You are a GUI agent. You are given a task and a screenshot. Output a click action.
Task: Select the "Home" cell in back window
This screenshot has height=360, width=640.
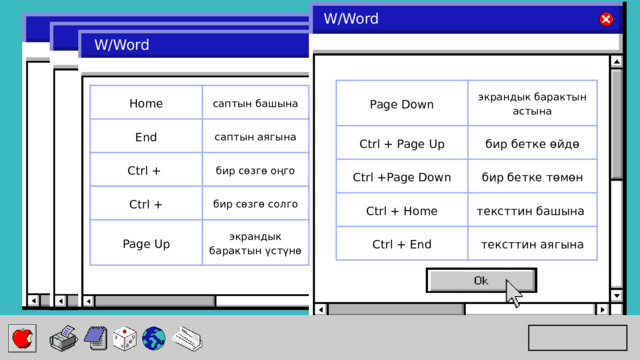point(146,102)
